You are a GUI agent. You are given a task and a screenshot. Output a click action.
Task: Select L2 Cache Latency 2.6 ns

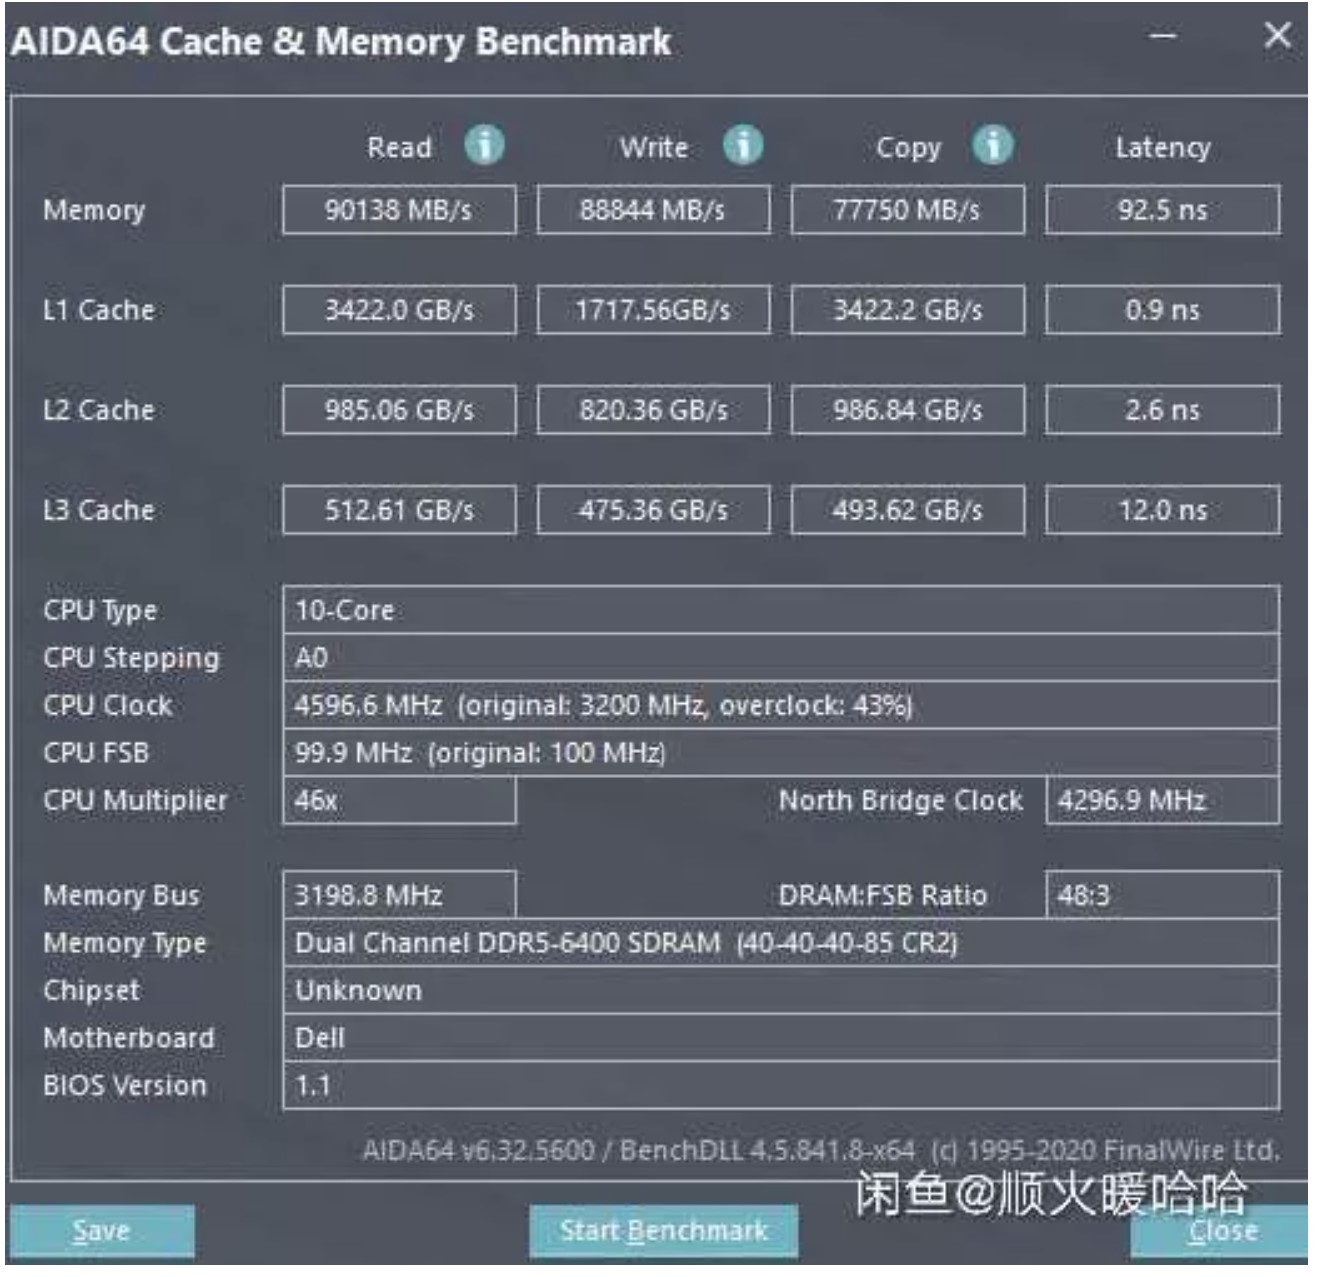tap(1162, 410)
